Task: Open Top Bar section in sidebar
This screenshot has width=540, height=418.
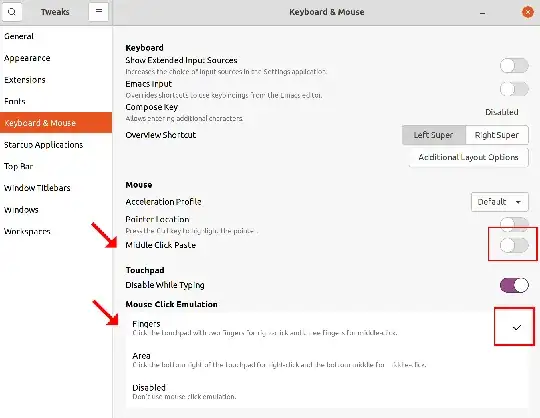Action: [x=56, y=166]
